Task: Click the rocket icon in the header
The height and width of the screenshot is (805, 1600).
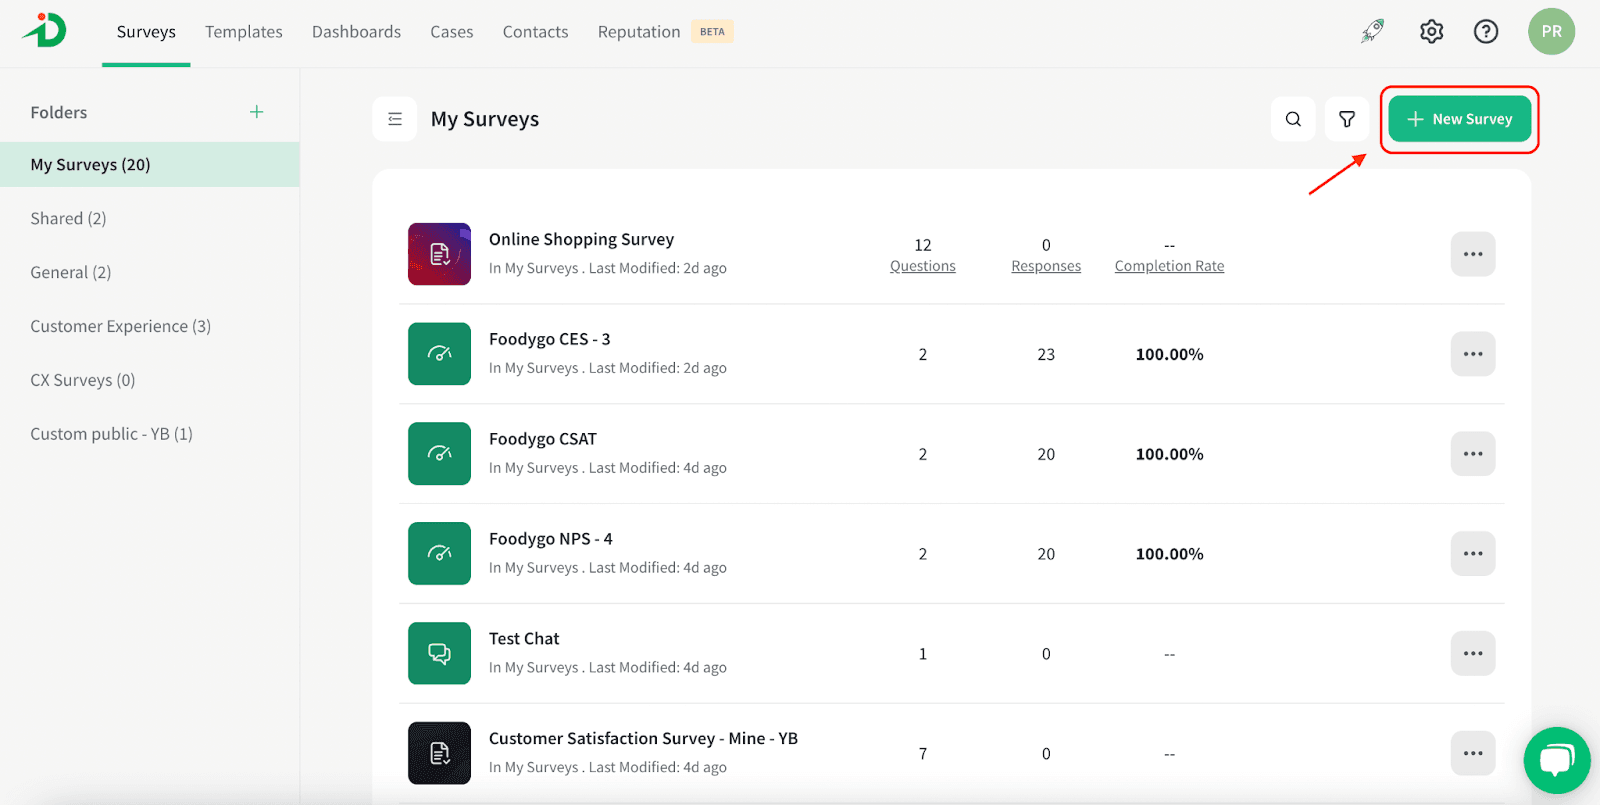Action: 1372,32
